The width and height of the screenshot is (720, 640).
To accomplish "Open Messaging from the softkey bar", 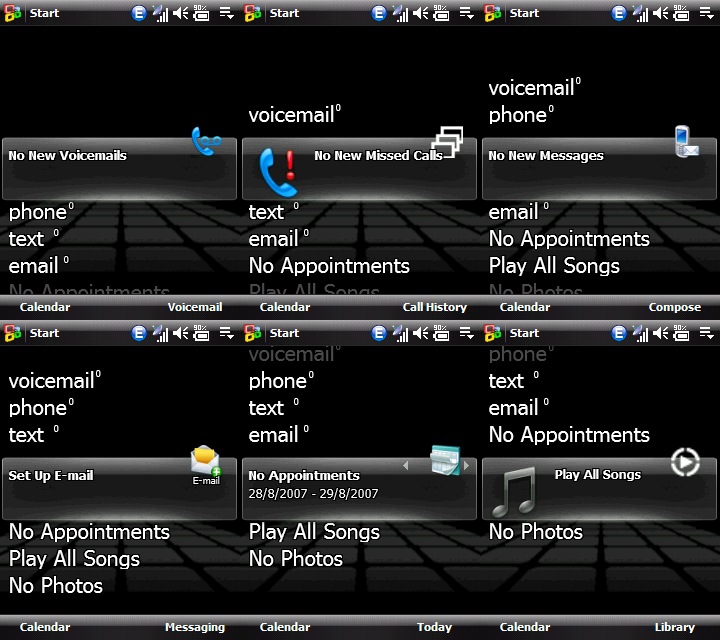I will point(195,627).
